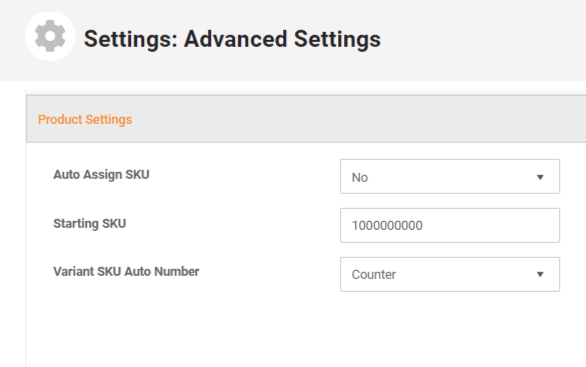
Task: Click the 'Variant SKU Auto Number' label
Action: click(126, 272)
